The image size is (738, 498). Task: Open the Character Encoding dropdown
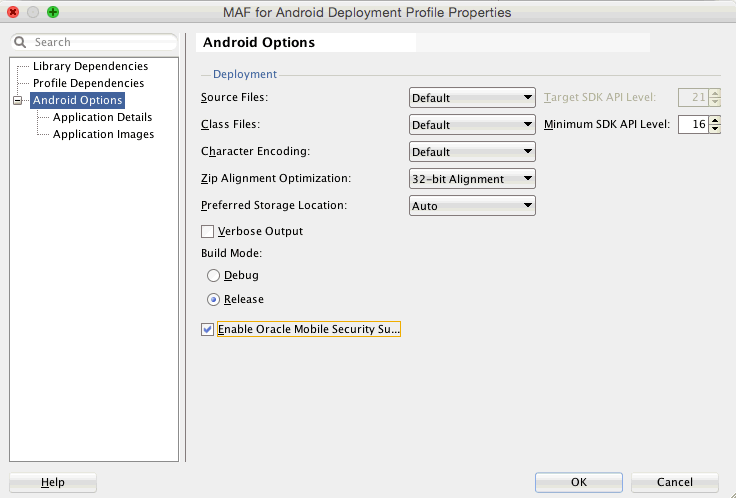(x=472, y=152)
